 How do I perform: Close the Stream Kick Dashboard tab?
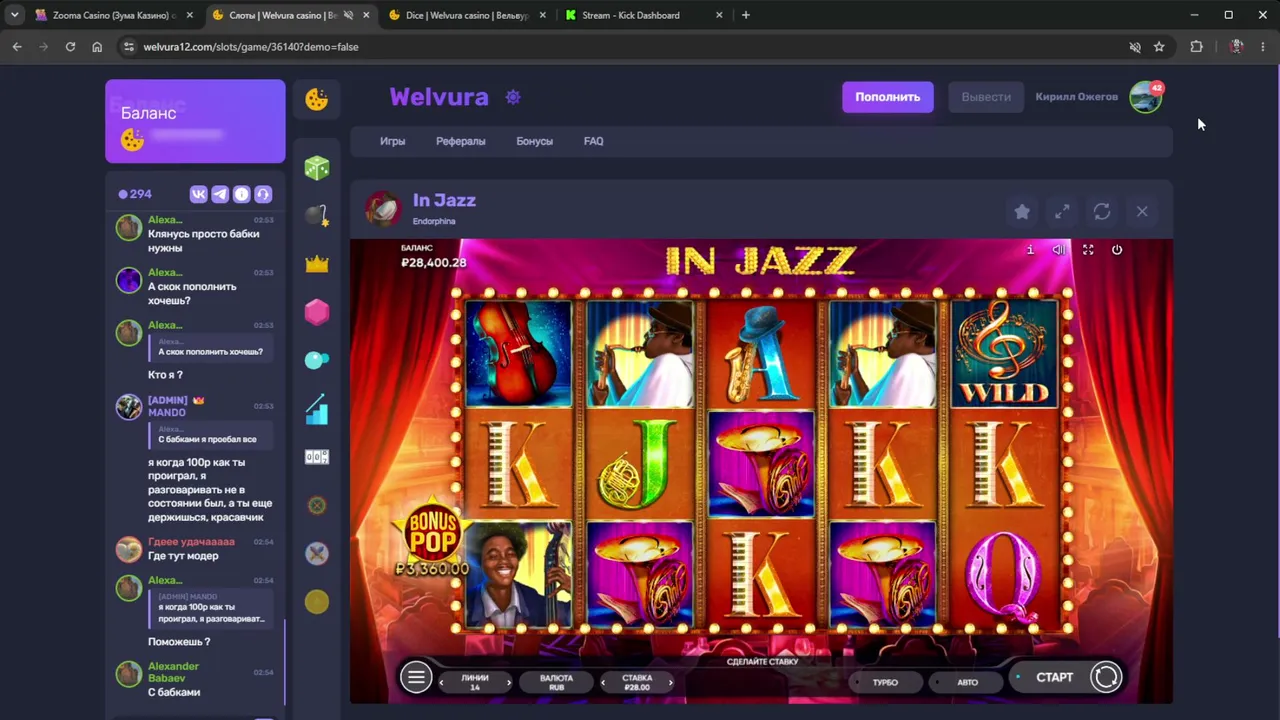(x=720, y=15)
